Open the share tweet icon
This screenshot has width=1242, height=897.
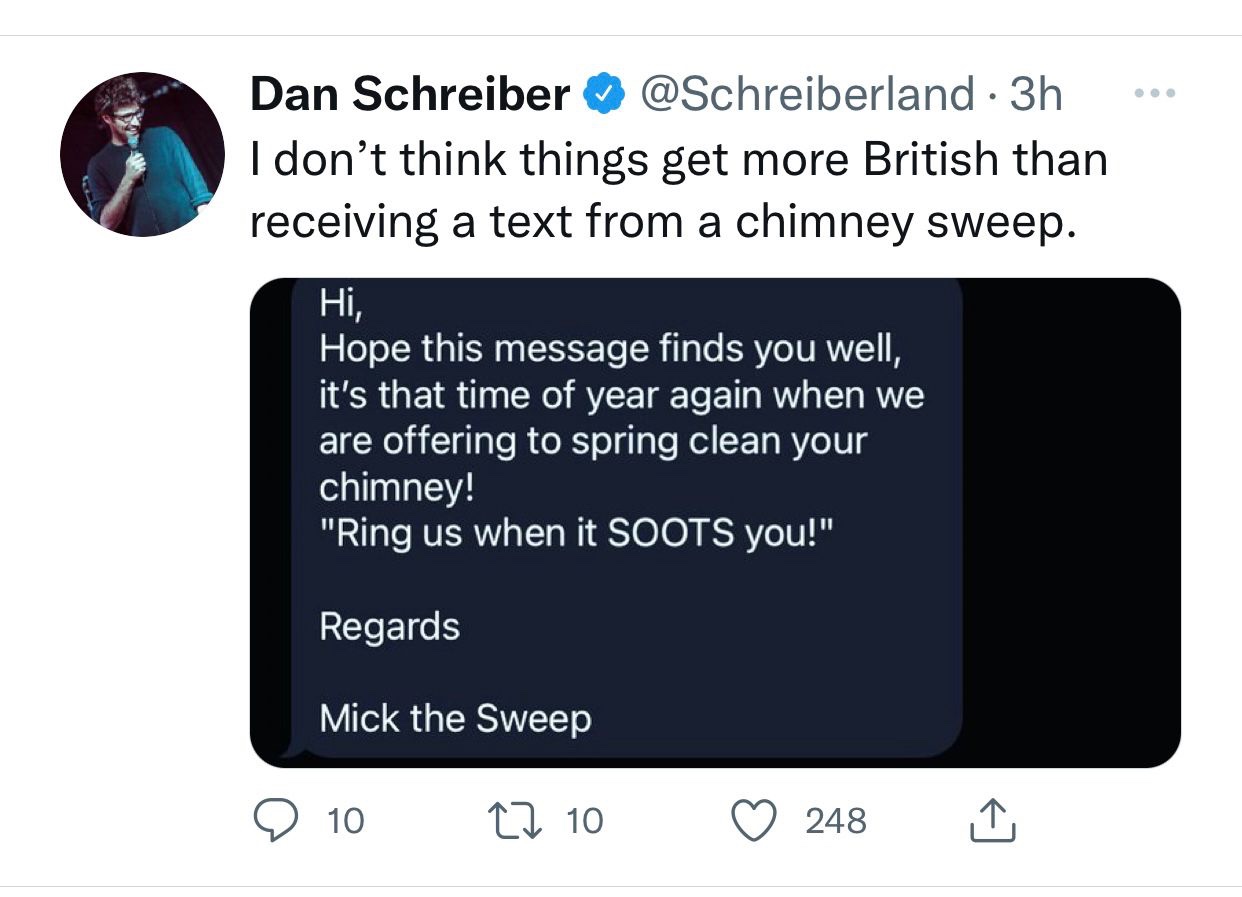coord(993,819)
